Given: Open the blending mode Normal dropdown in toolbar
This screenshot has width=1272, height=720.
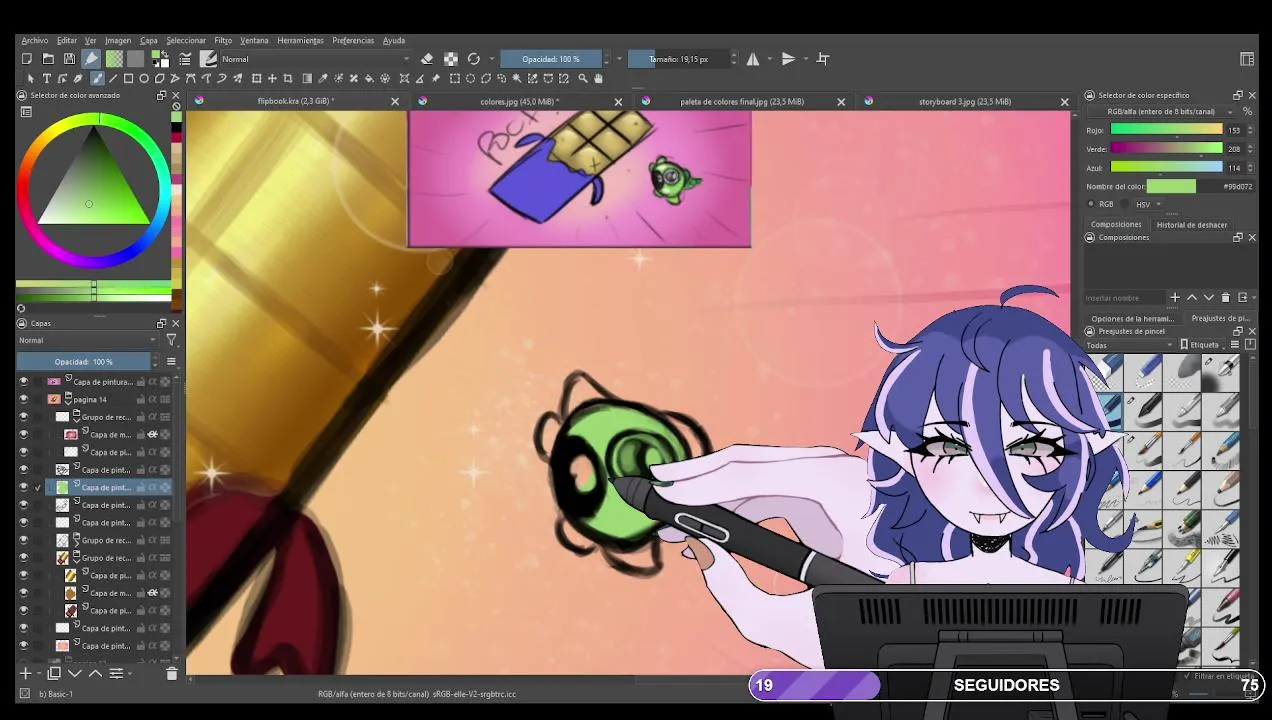Looking at the screenshot, I should [314, 59].
